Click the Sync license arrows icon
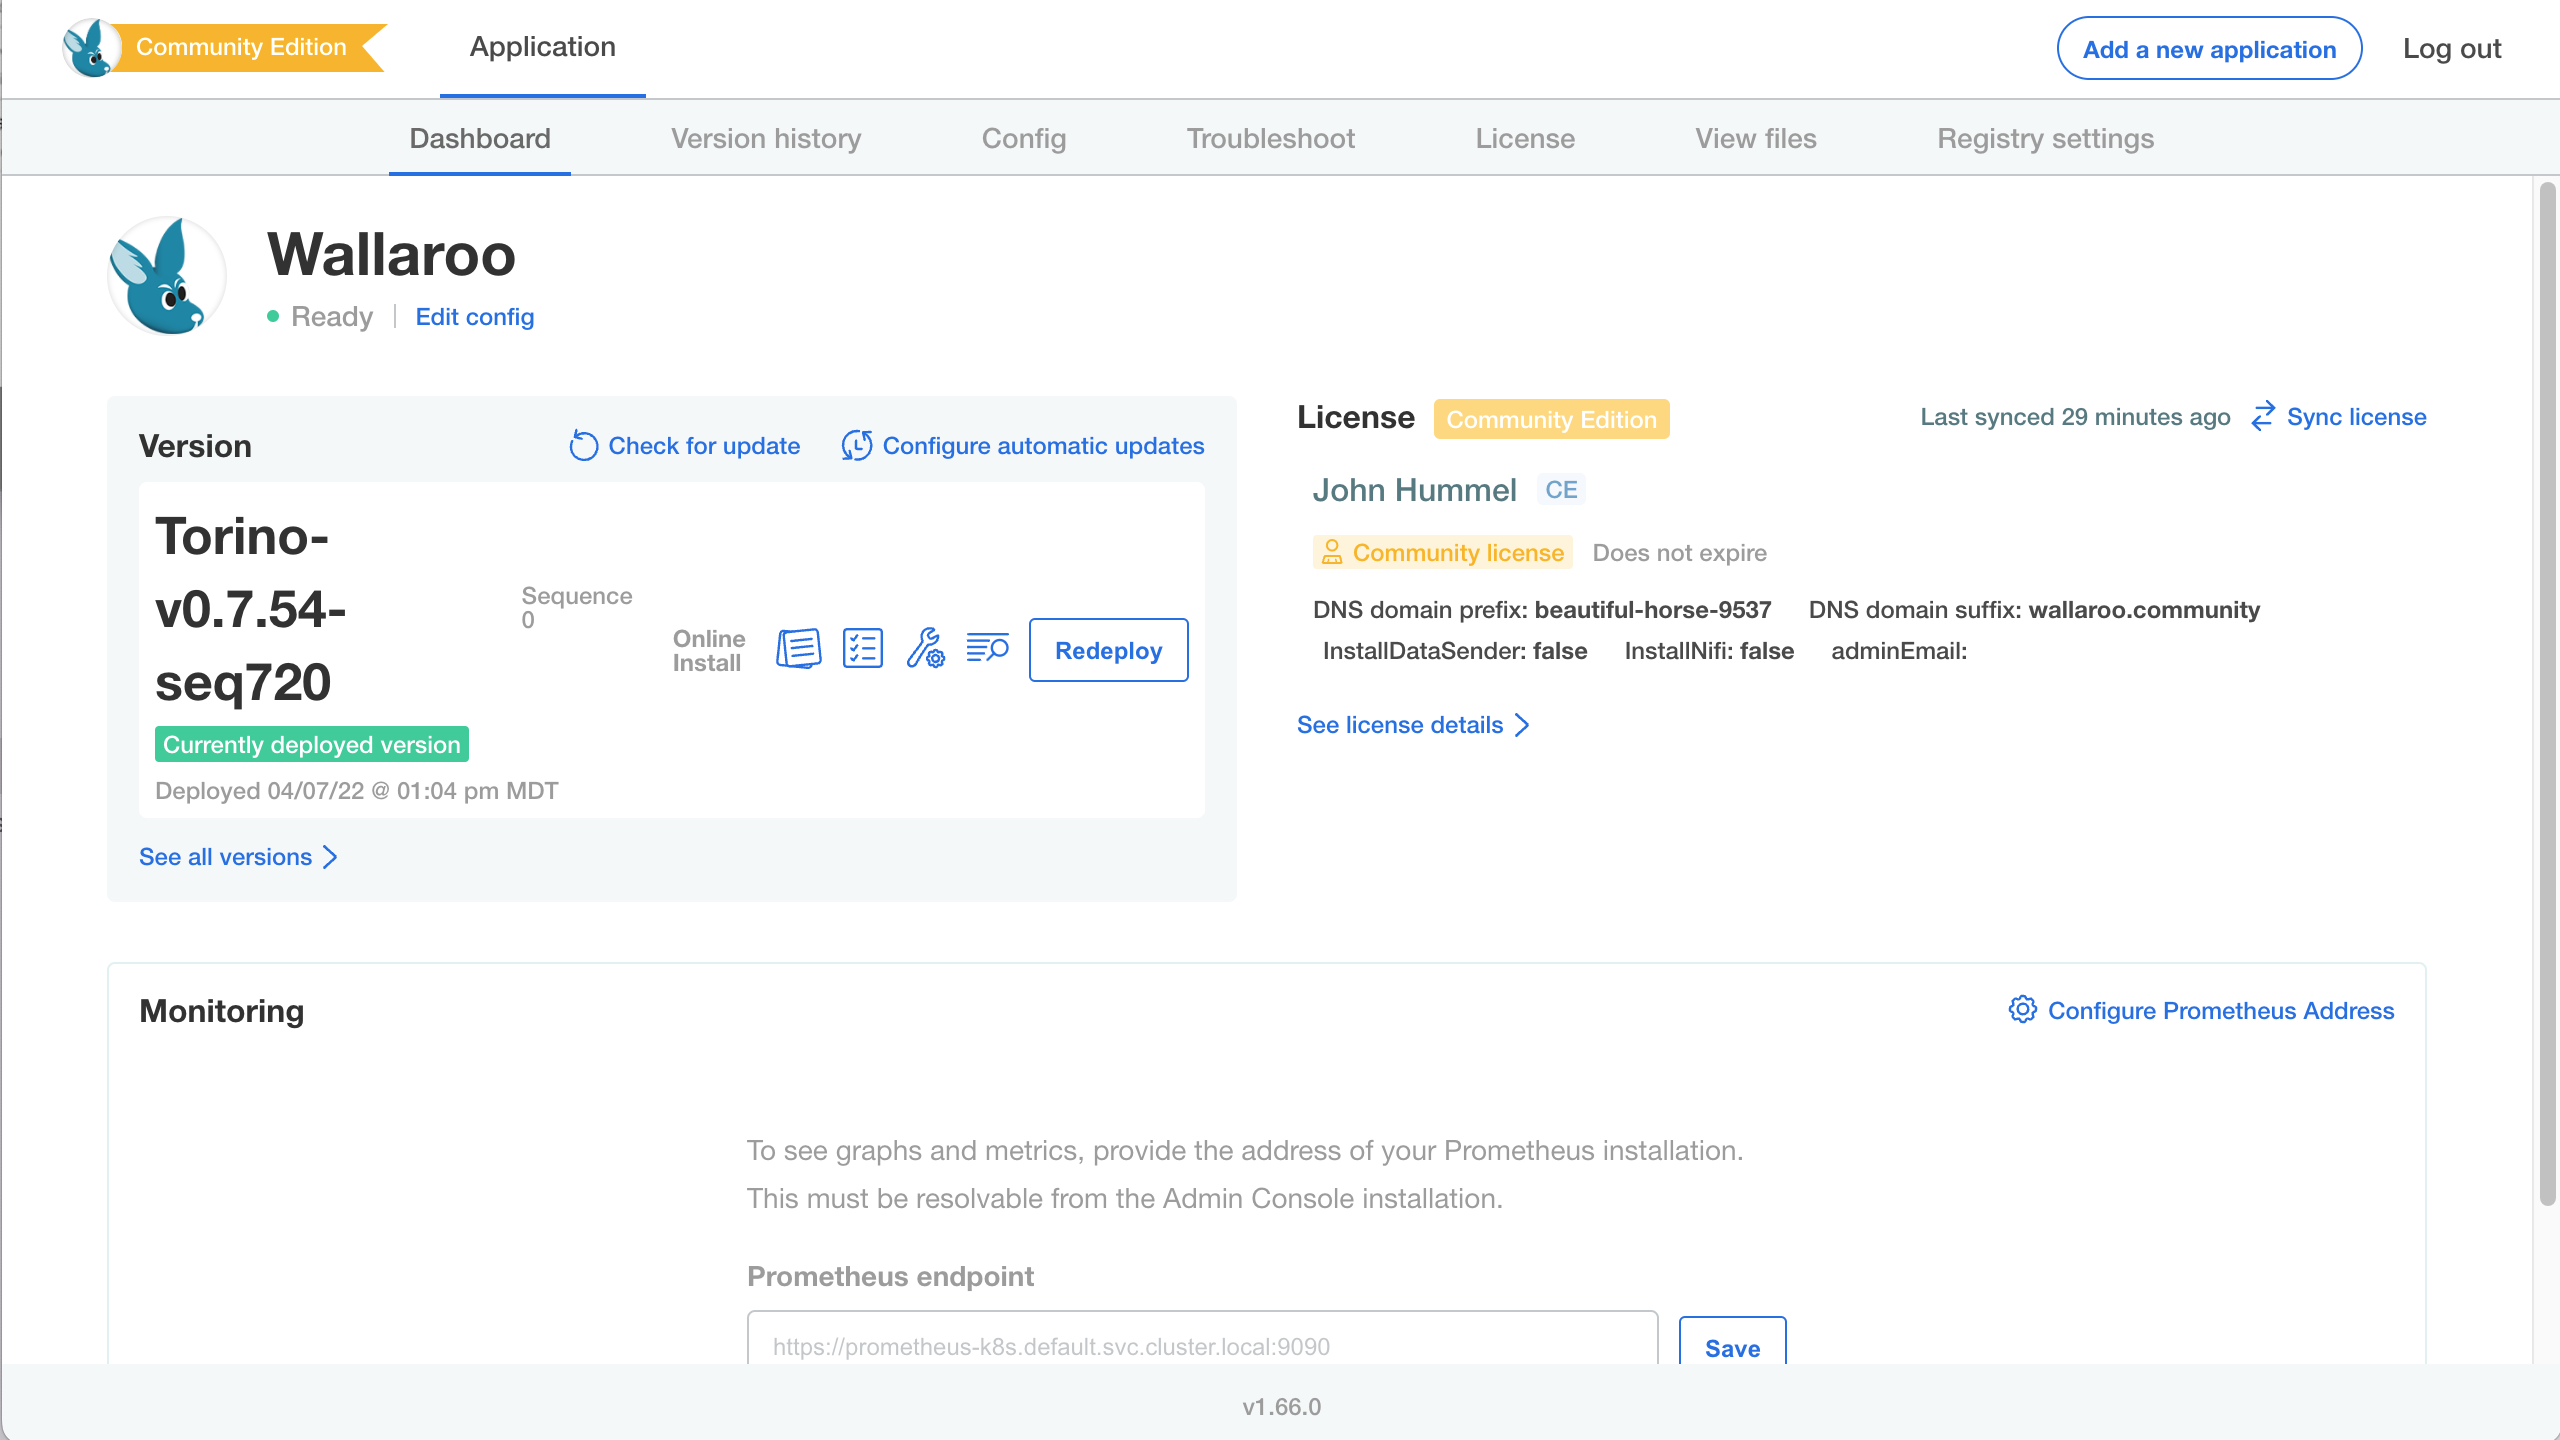This screenshot has height=1440, width=2560. point(2263,417)
